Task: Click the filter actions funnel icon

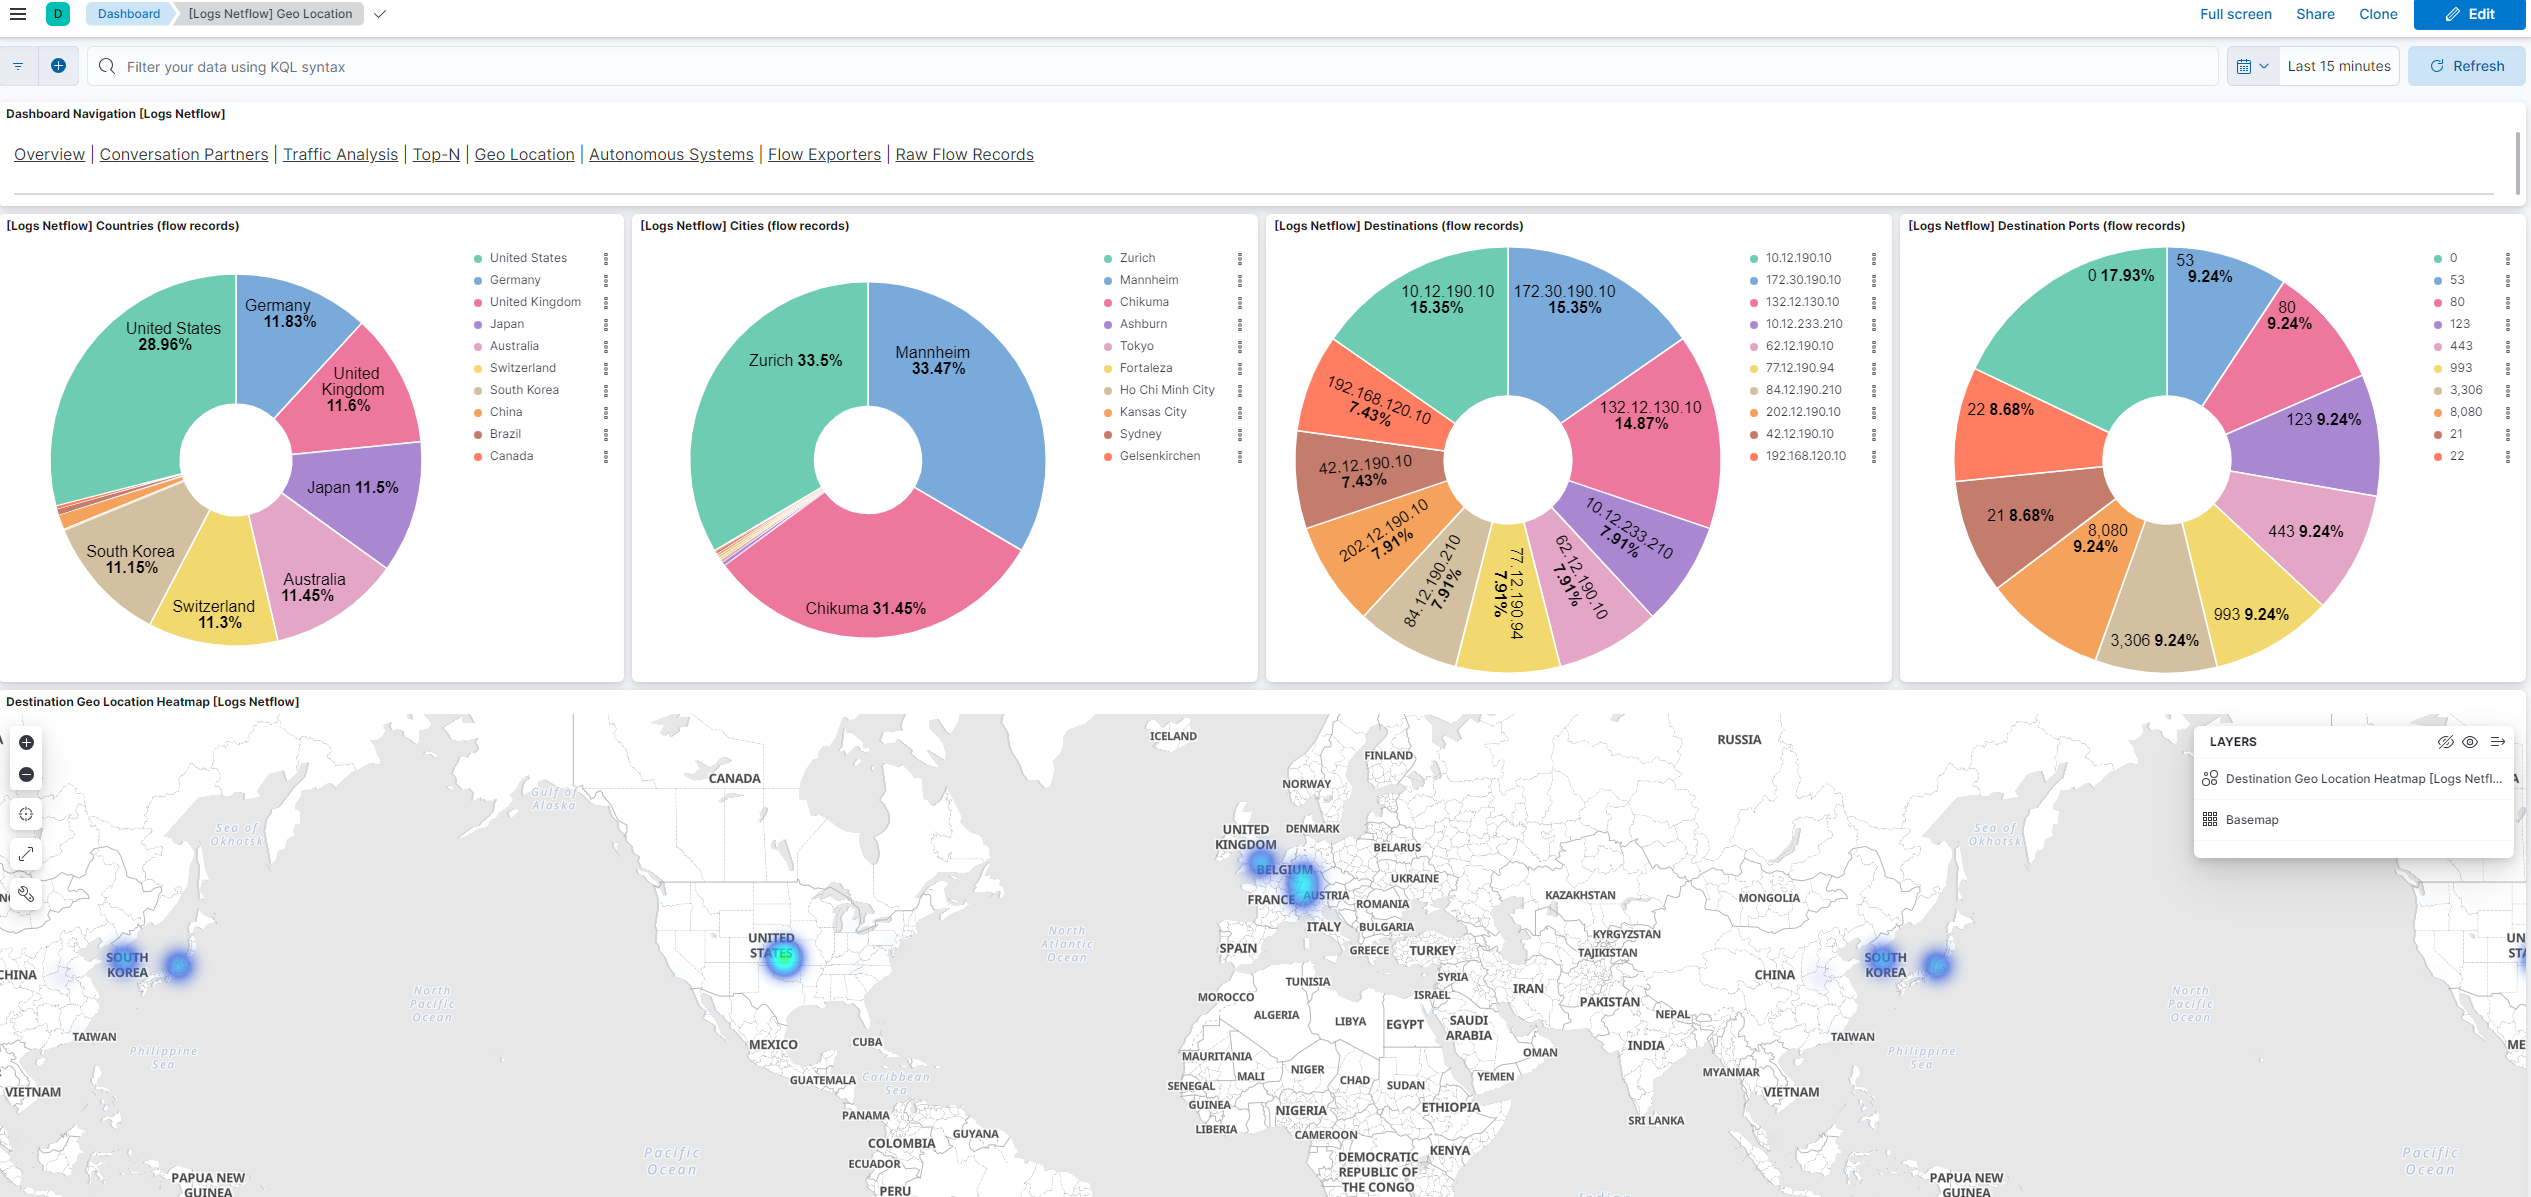Action: 18,65
